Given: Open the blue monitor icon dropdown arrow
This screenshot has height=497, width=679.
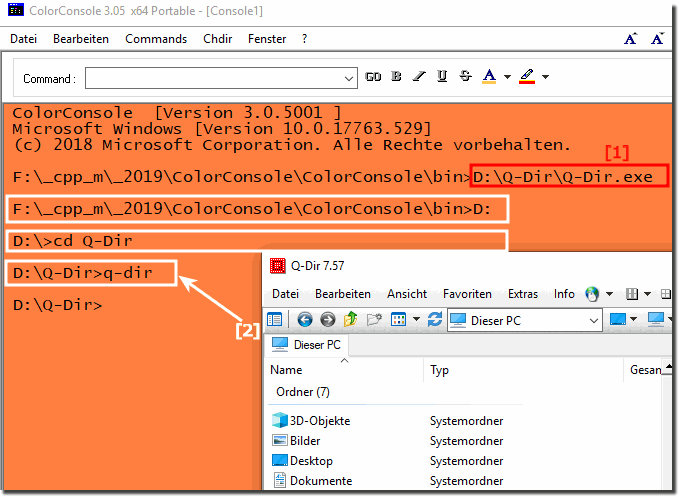Looking at the screenshot, I should click(x=634, y=320).
